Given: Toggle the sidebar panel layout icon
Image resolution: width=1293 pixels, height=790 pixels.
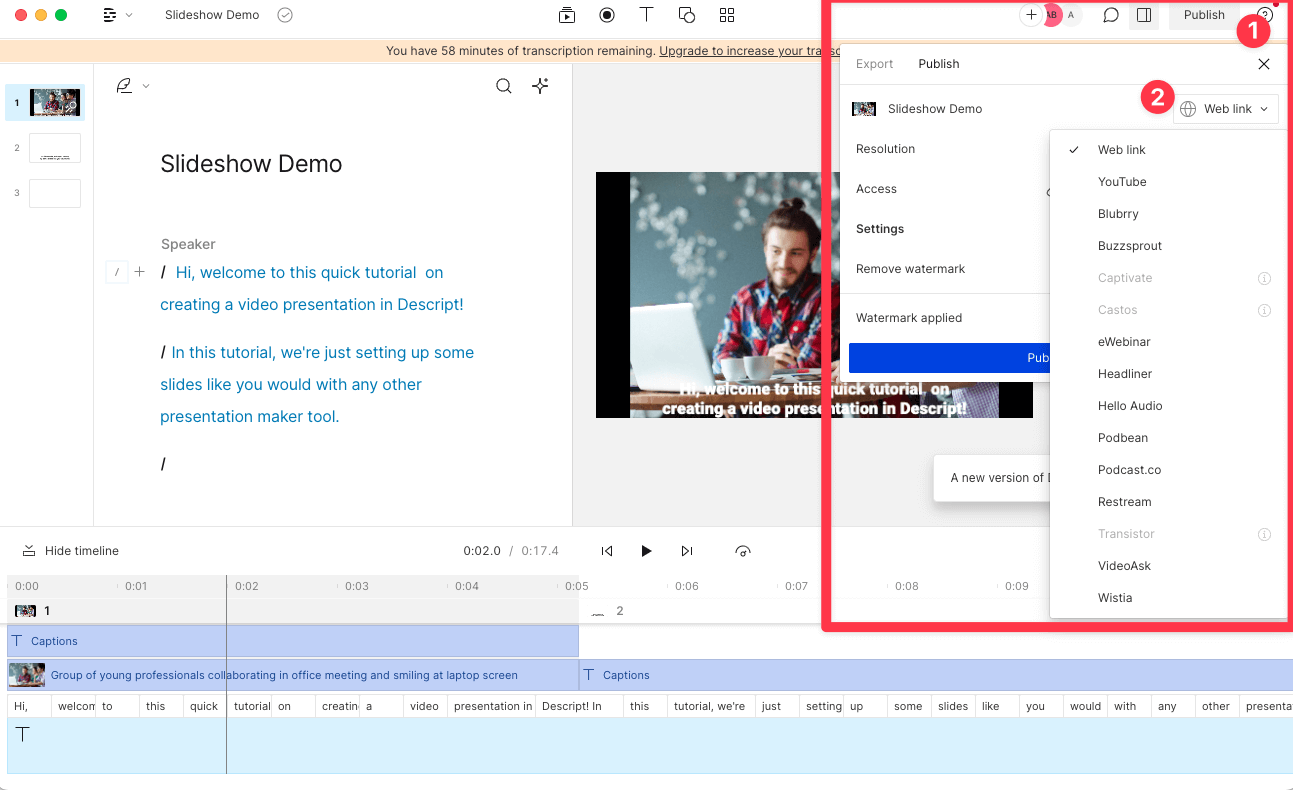Looking at the screenshot, I should point(1144,15).
